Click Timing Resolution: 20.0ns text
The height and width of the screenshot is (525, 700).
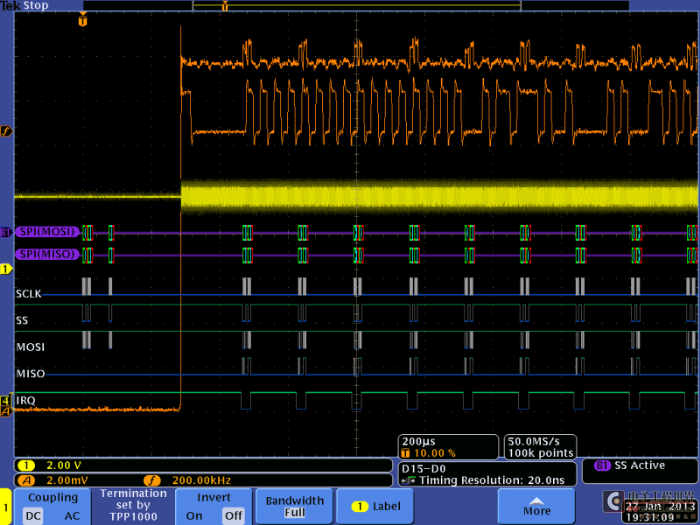pos(492,480)
